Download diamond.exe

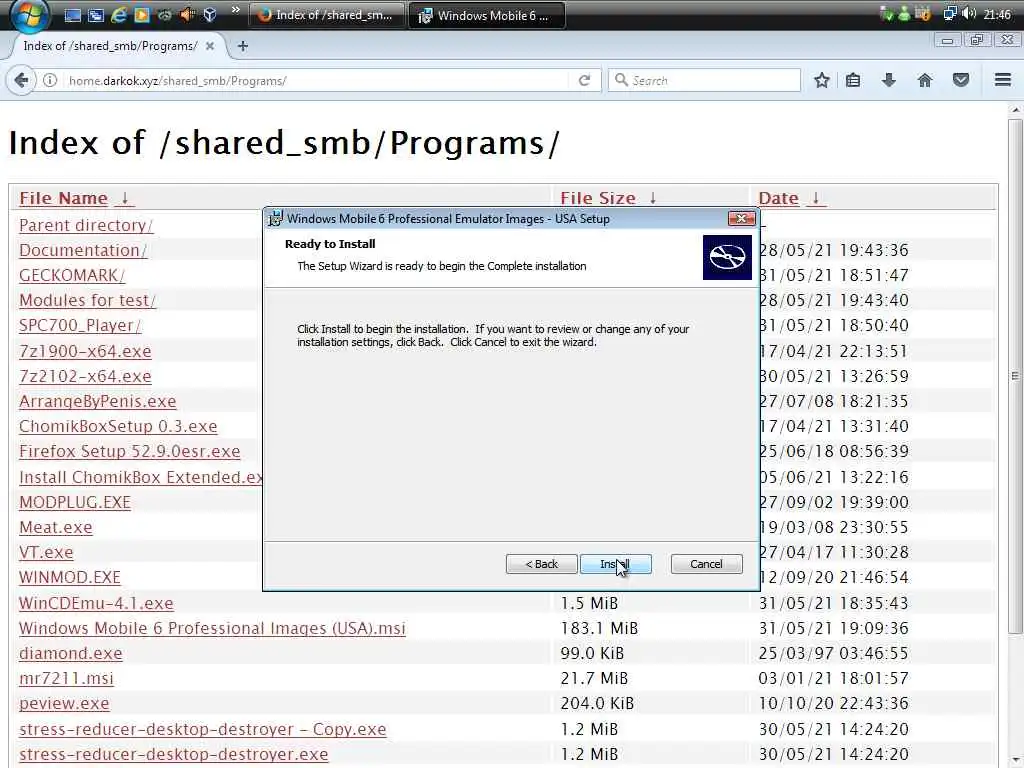pyautogui.click(x=71, y=653)
